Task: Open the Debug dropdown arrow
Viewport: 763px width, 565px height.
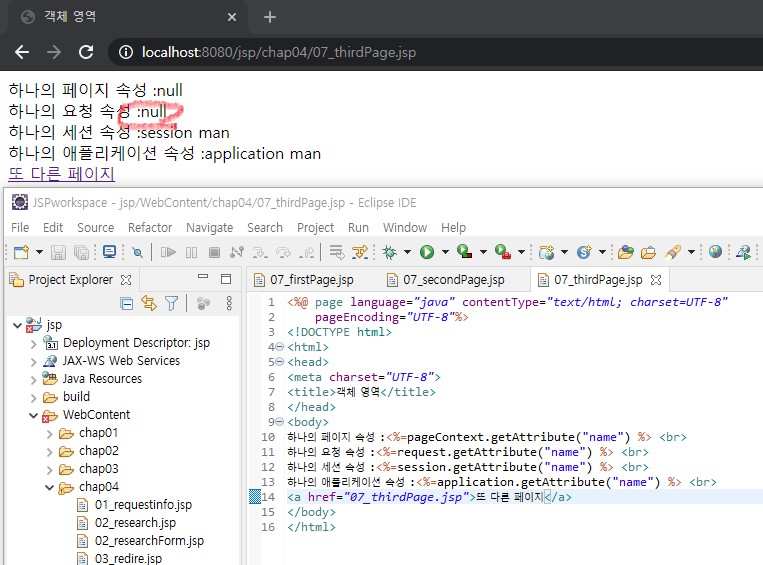Action: point(407,252)
